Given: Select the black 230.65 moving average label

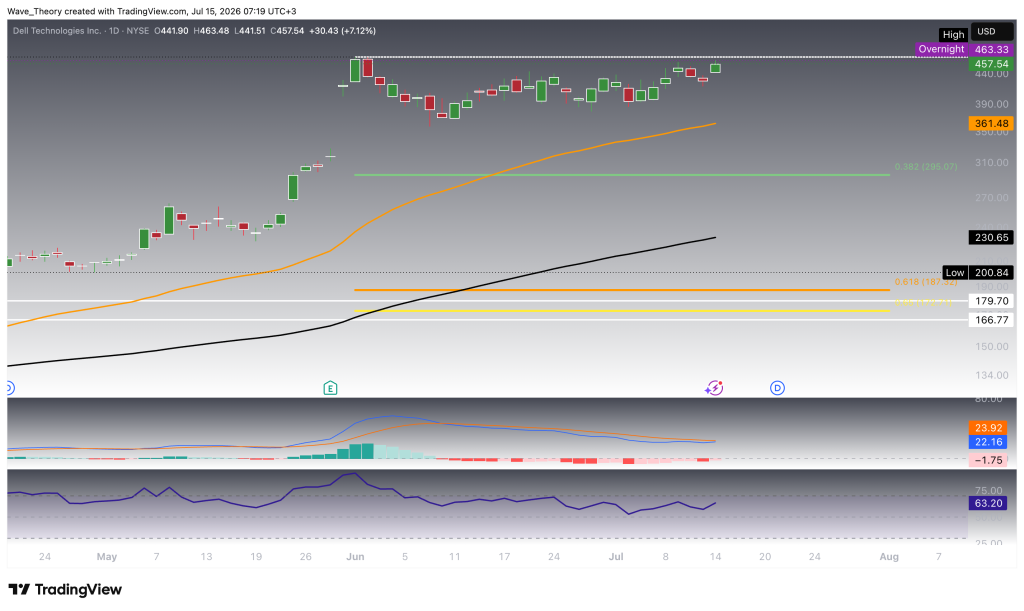Looking at the screenshot, I should pyautogui.click(x=991, y=238).
